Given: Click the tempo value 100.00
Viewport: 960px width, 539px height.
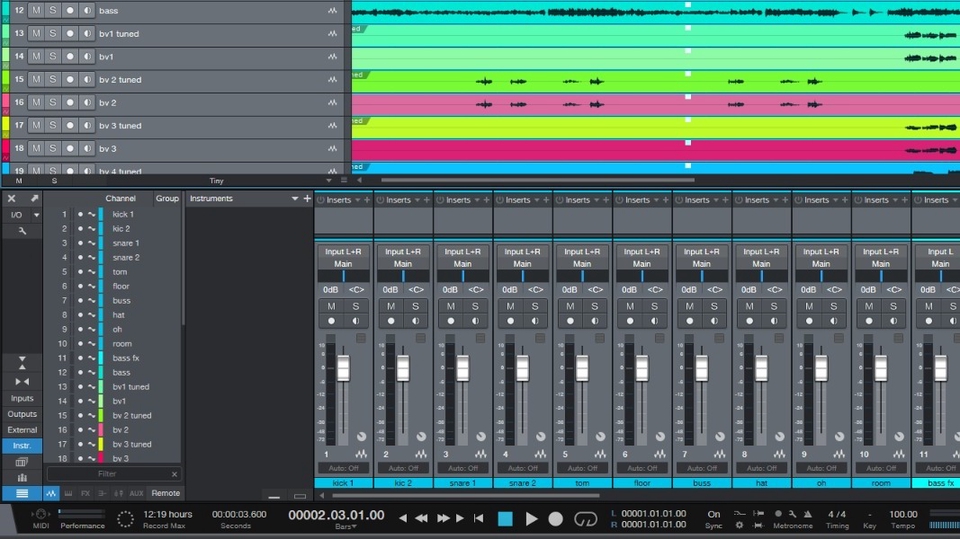Looking at the screenshot, I should tap(903, 514).
